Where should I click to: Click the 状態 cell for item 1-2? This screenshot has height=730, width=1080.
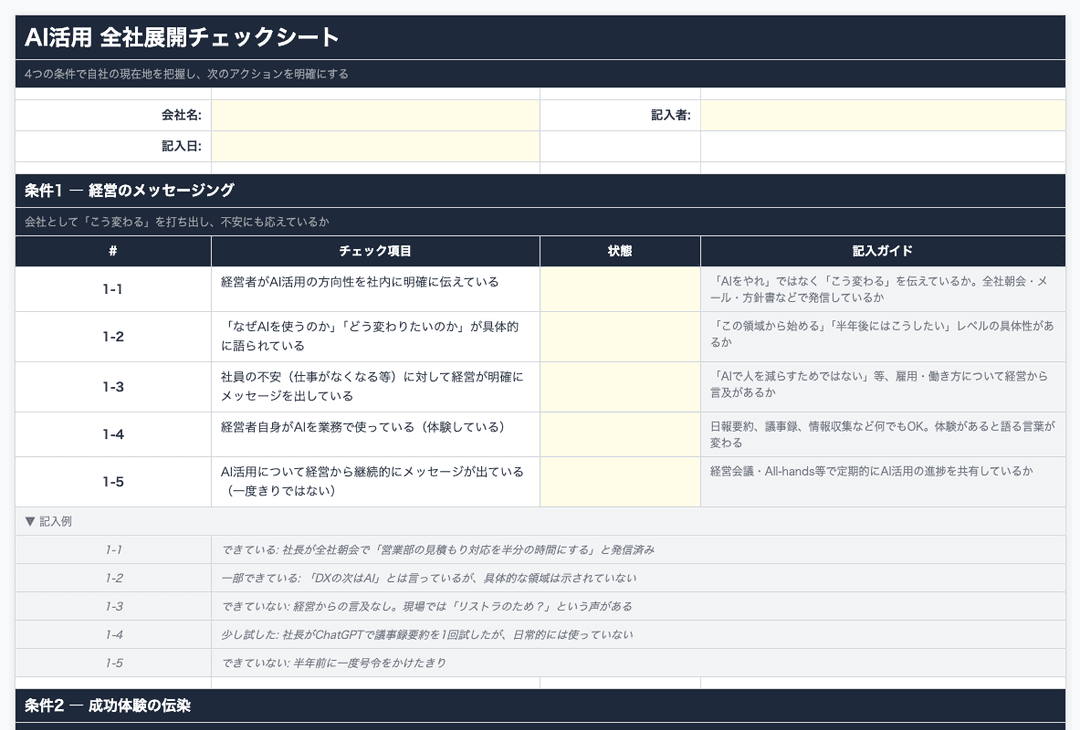tap(620, 336)
